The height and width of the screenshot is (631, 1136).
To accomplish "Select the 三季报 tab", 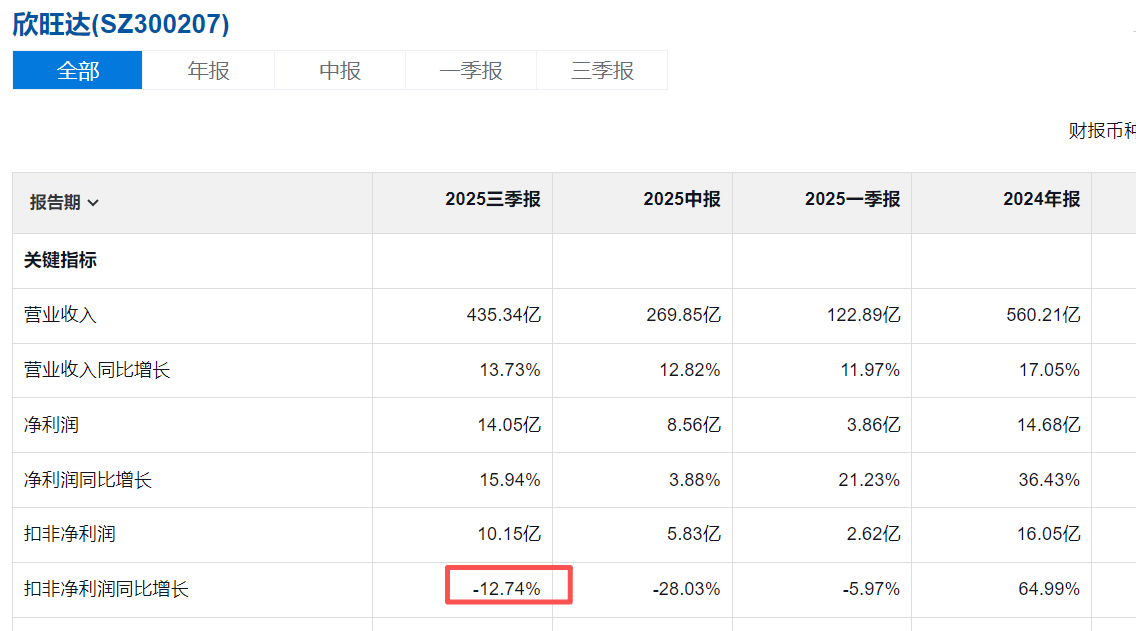I will tap(602, 71).
